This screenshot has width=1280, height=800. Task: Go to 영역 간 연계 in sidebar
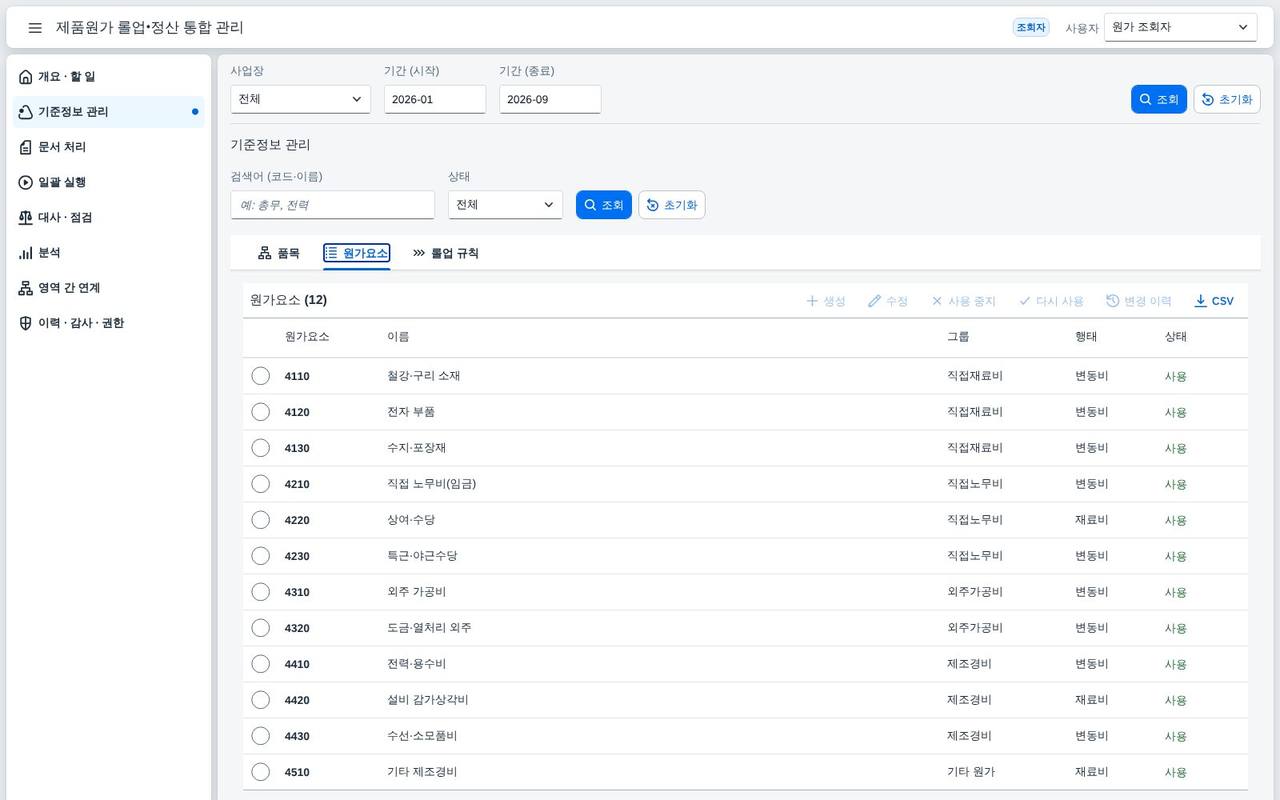(110, 288)
